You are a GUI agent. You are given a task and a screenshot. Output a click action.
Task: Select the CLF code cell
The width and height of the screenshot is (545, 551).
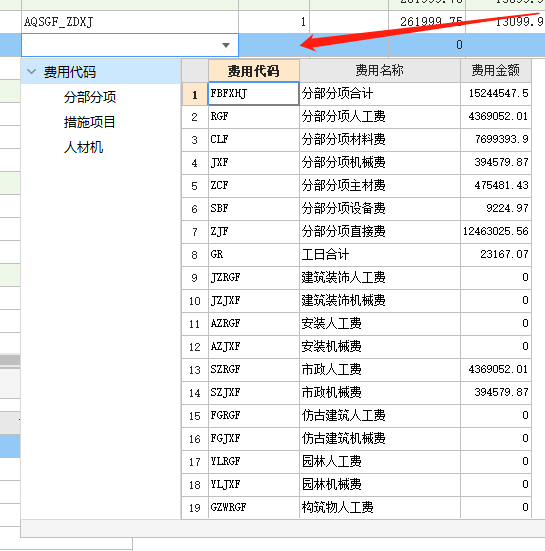[254, 140]
